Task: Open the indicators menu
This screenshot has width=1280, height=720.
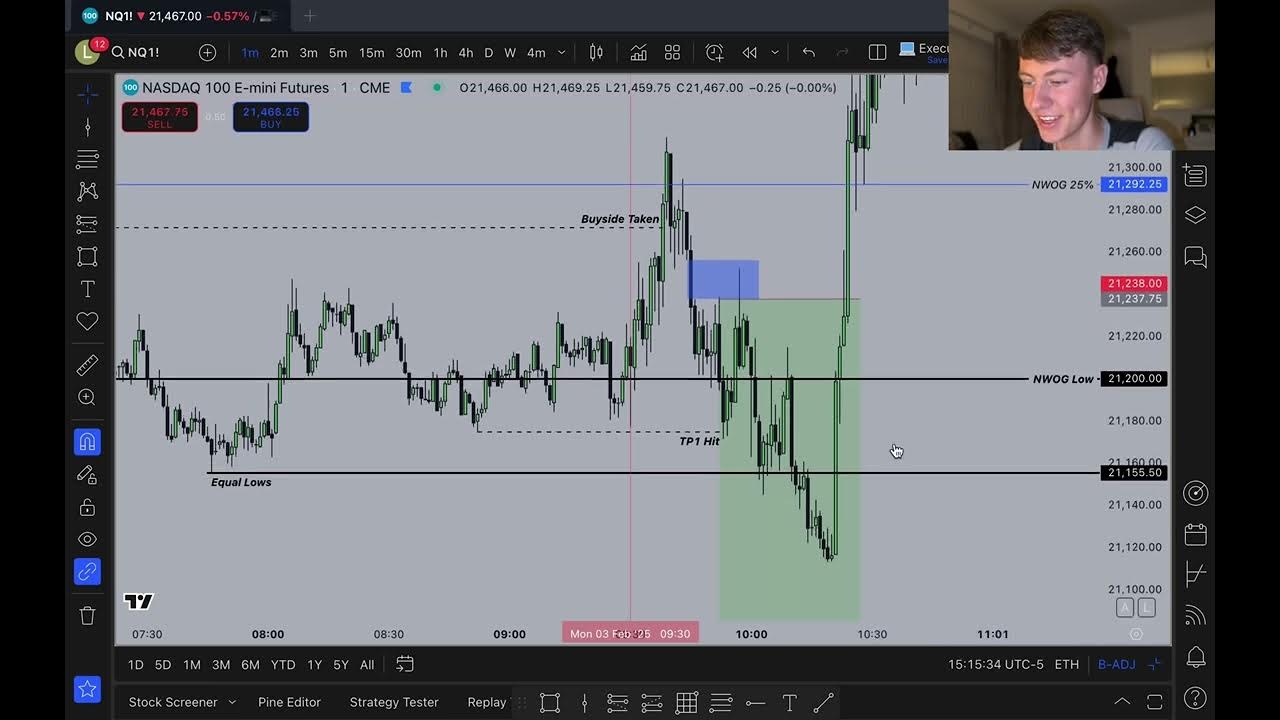Action: point(638,52)
